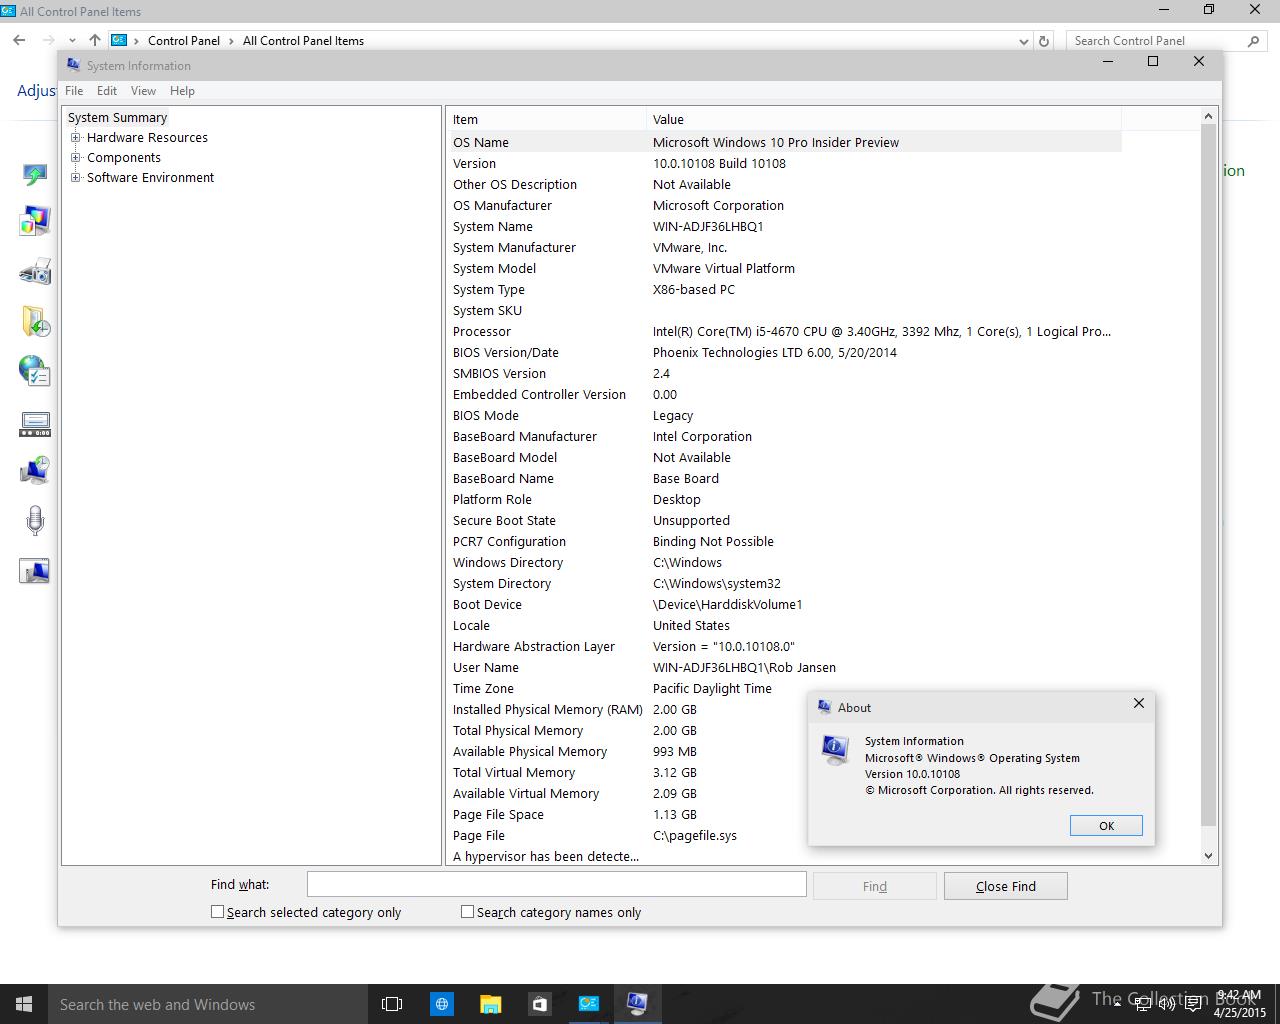Click the About dialog information icon
Screen dimensions: 1280x1024
[835, 749]
